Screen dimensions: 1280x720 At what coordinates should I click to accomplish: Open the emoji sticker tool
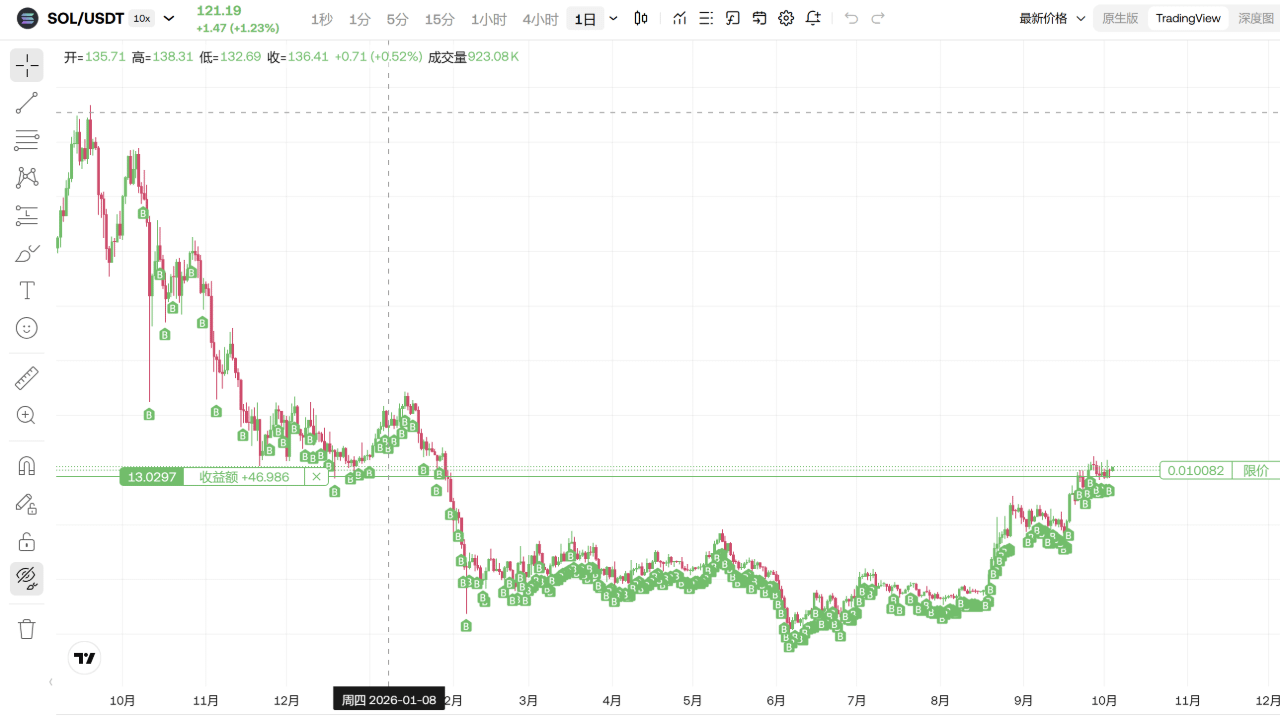pyautogui.click(x=27, y=328)
